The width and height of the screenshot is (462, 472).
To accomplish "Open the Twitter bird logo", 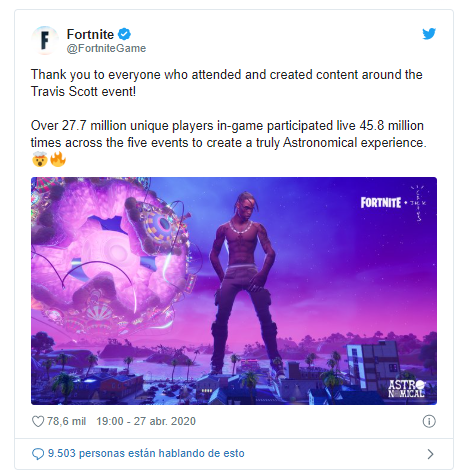I will pos(429,34).
